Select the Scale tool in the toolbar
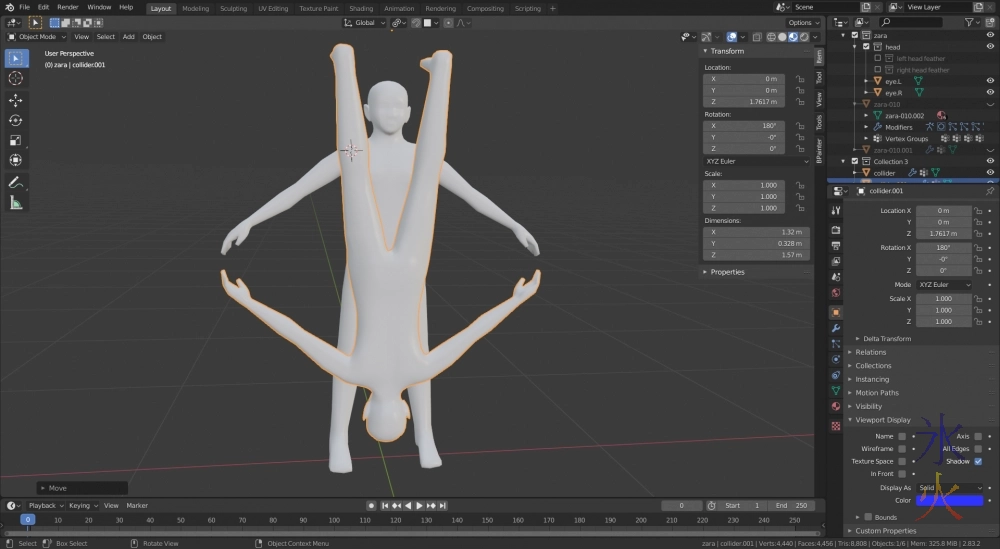This screenshot has width=1000, height=549. 16,140
